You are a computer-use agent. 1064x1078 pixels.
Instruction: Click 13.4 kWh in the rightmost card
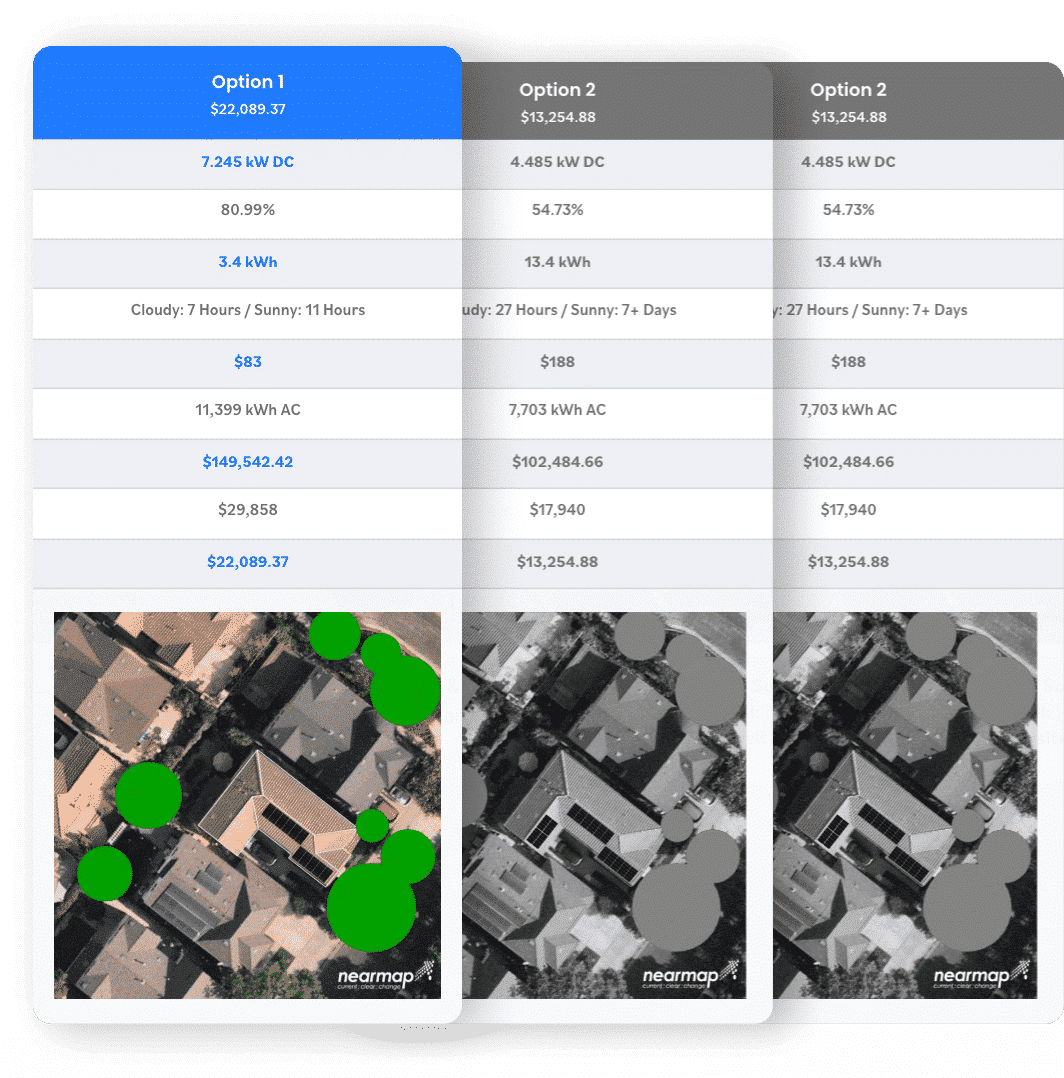tap(848, 262)
